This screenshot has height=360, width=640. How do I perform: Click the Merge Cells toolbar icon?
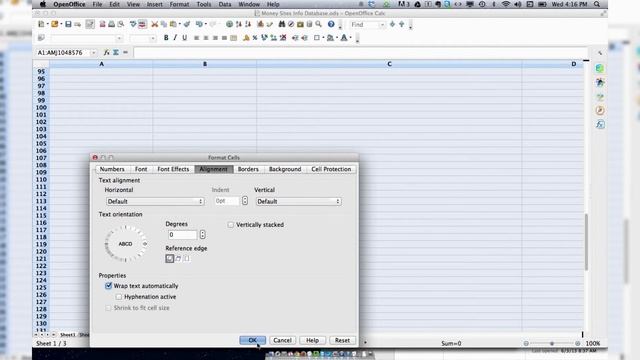[233, 38]
